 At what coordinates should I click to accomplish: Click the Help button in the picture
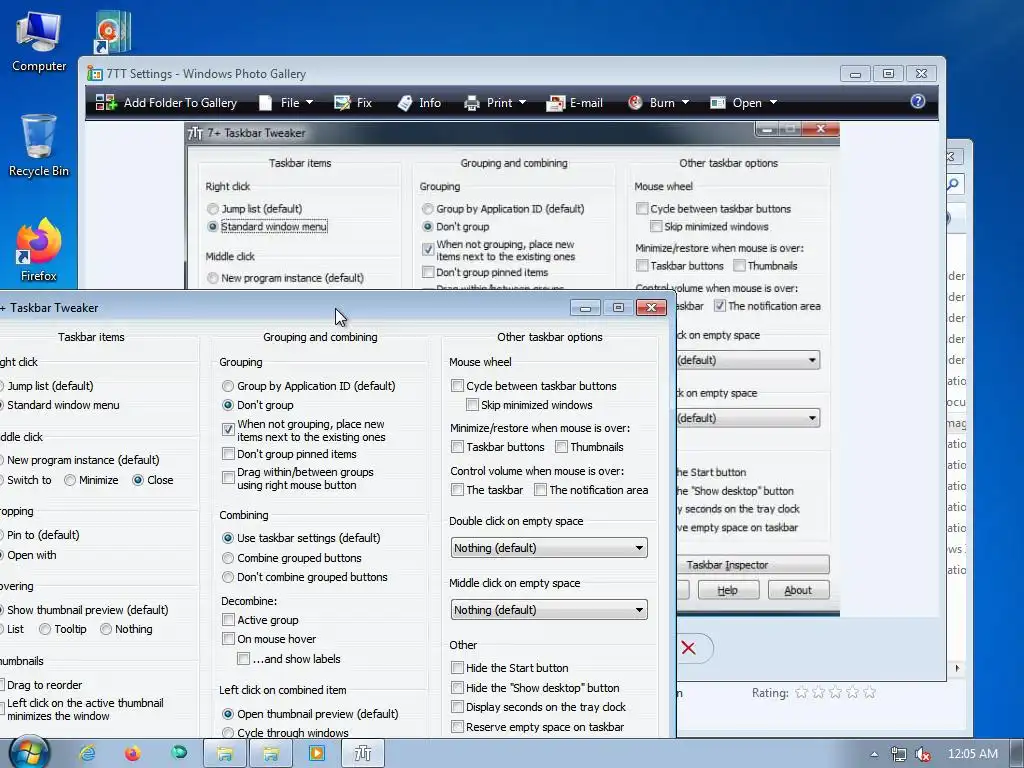click(728, 590)
